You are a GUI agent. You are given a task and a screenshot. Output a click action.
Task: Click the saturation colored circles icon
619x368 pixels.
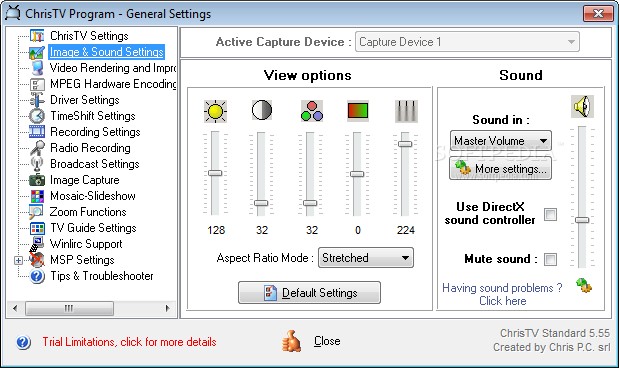pyautogui.click(x=312, y=111)
